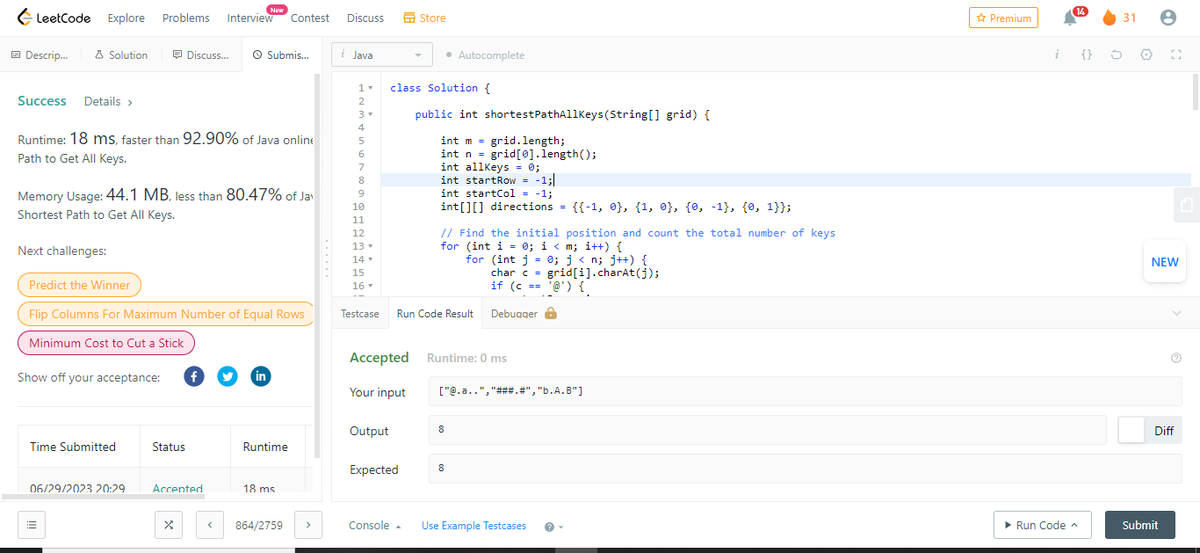Open Interview in top navigation
This screenshot has height=553, width=1200.
(250, 18)
